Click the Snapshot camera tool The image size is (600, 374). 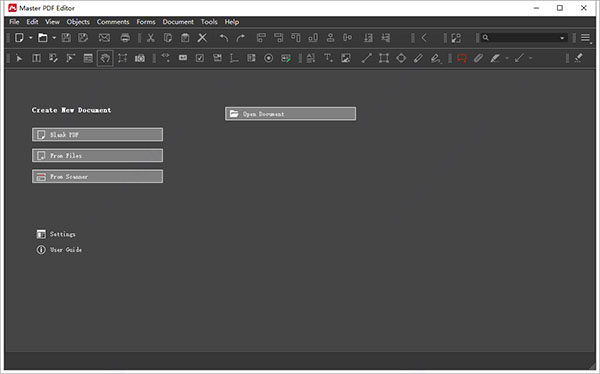(x=140, y=58)
